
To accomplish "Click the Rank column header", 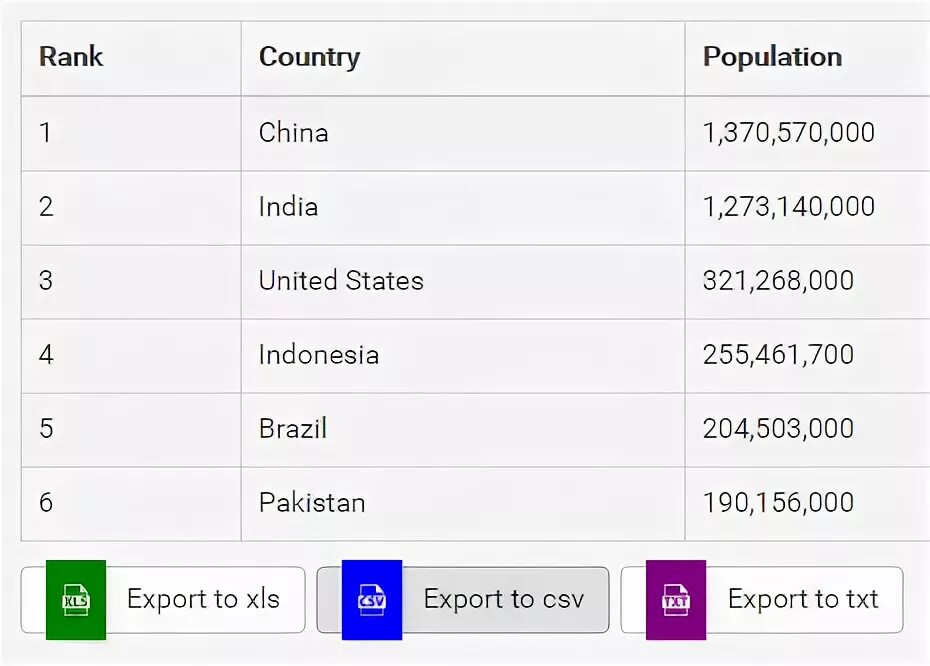I will pyautogui.click(x=71, y=57).
